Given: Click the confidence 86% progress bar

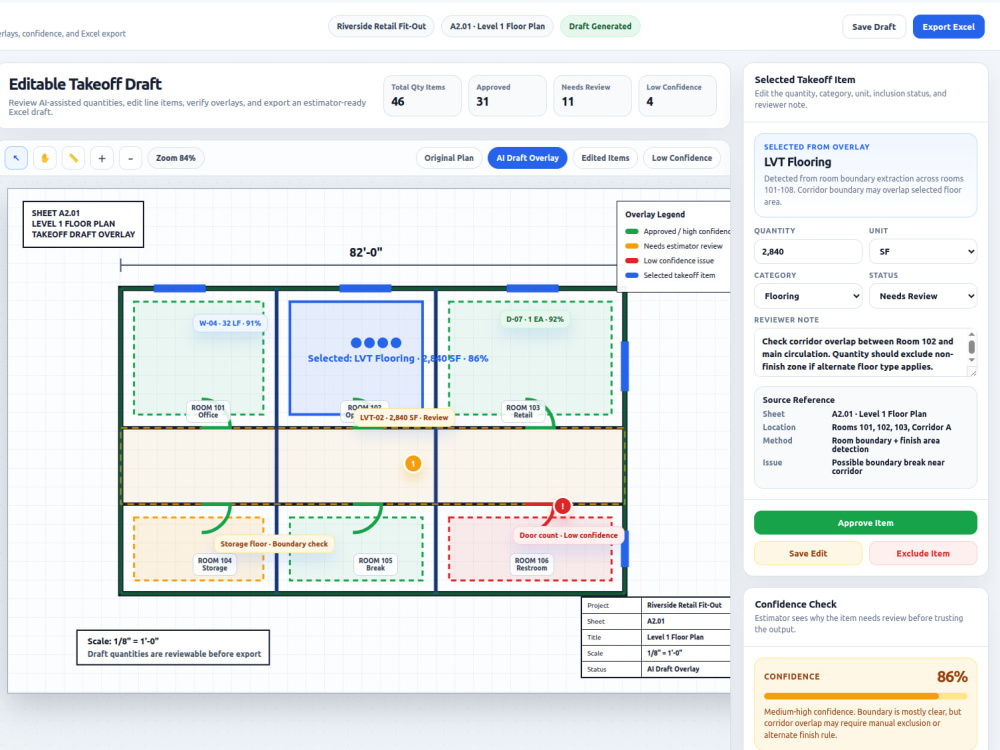Looking at the screenshot, I should coord(865,696).
